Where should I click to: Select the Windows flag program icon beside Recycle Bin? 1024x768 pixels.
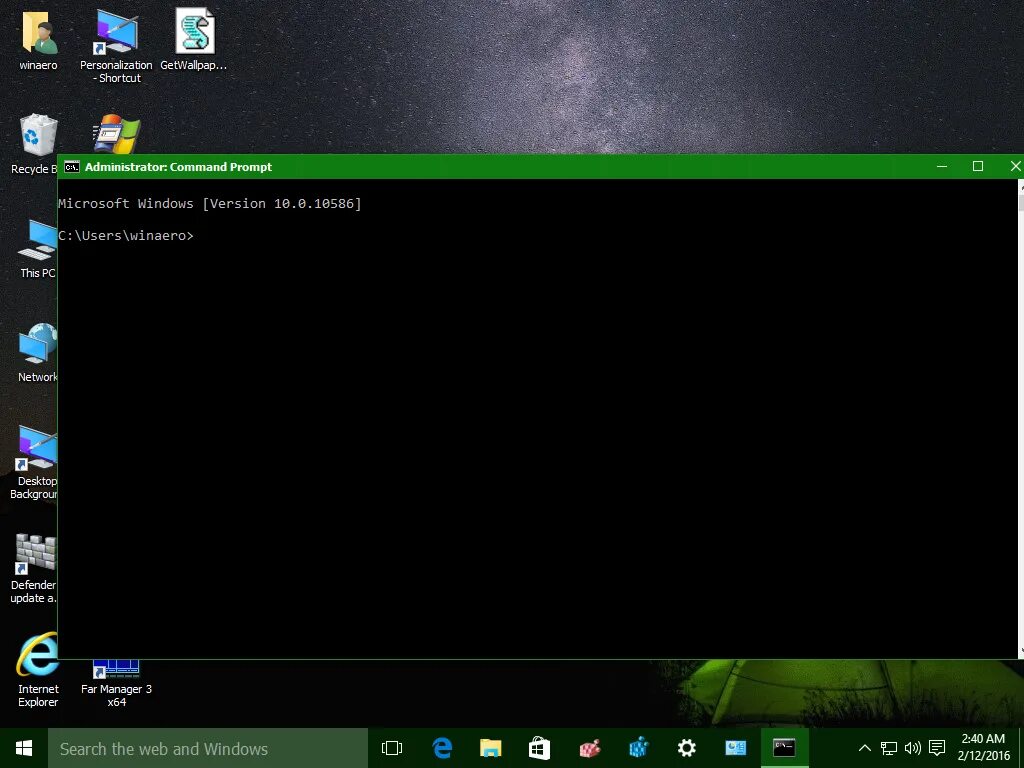click(116, 134)
